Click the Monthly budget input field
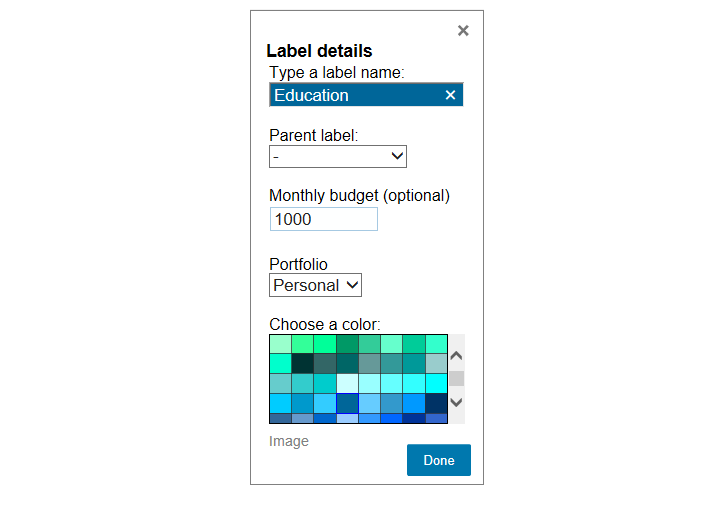Screen dimensions: 706x506 324,219
